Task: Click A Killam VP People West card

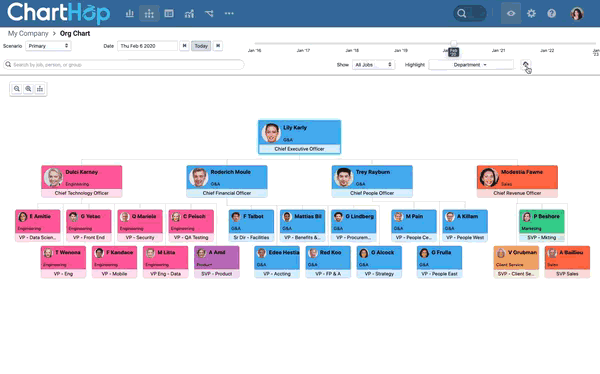Action: click(465, 225)
